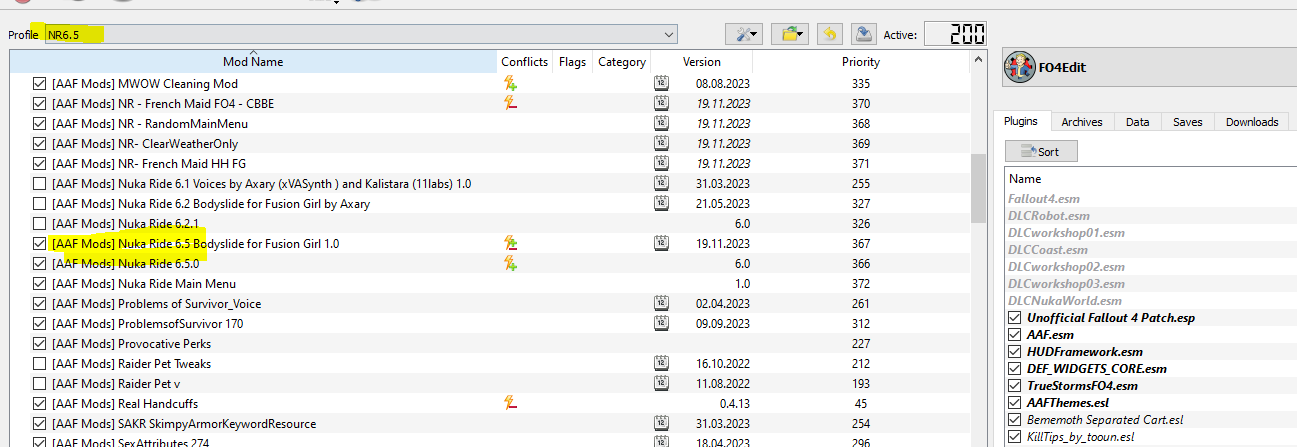Click calendar icon in MWOW Cleaning Mod row
The image size is (1297, 447).
click(x=661, y=83)
